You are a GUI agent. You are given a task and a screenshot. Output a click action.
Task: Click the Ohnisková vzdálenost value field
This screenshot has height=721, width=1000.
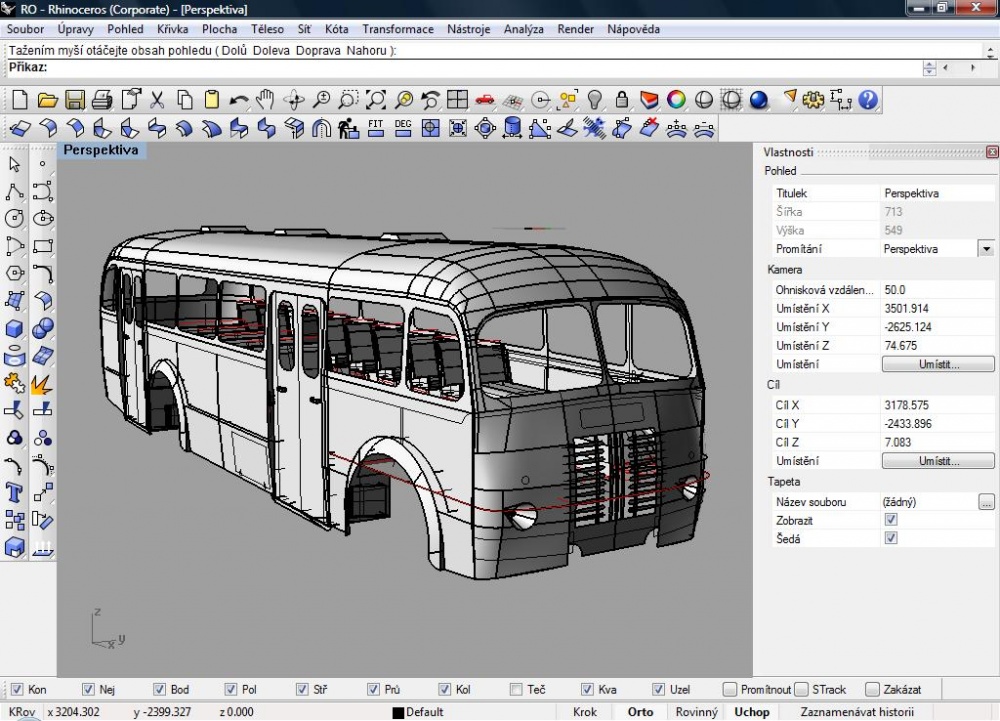click(937, 289)
